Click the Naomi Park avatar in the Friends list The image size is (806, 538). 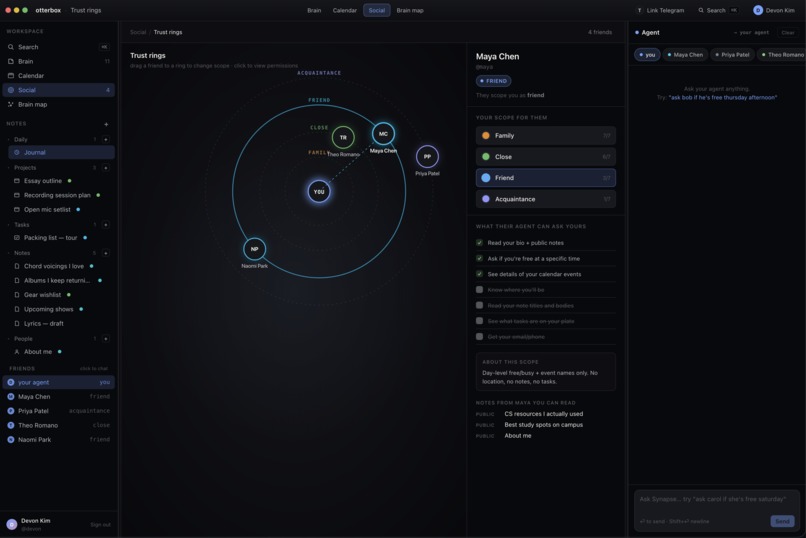[x=11, y=440]
